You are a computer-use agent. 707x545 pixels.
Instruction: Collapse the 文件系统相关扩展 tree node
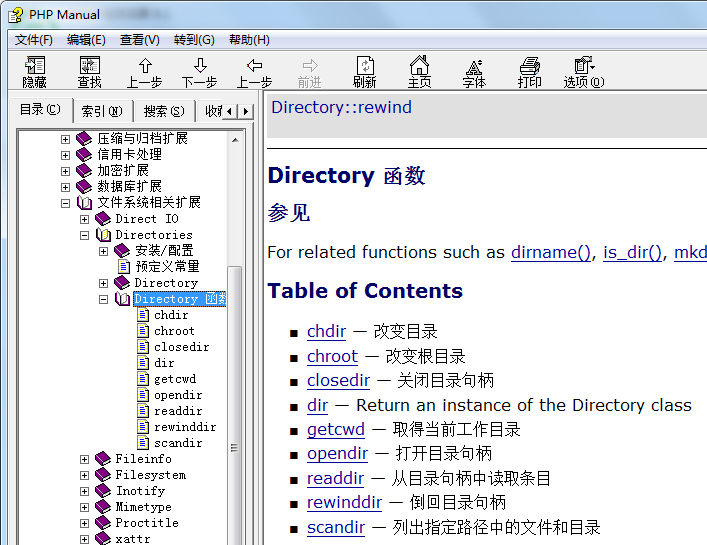(x=65, y=203)
